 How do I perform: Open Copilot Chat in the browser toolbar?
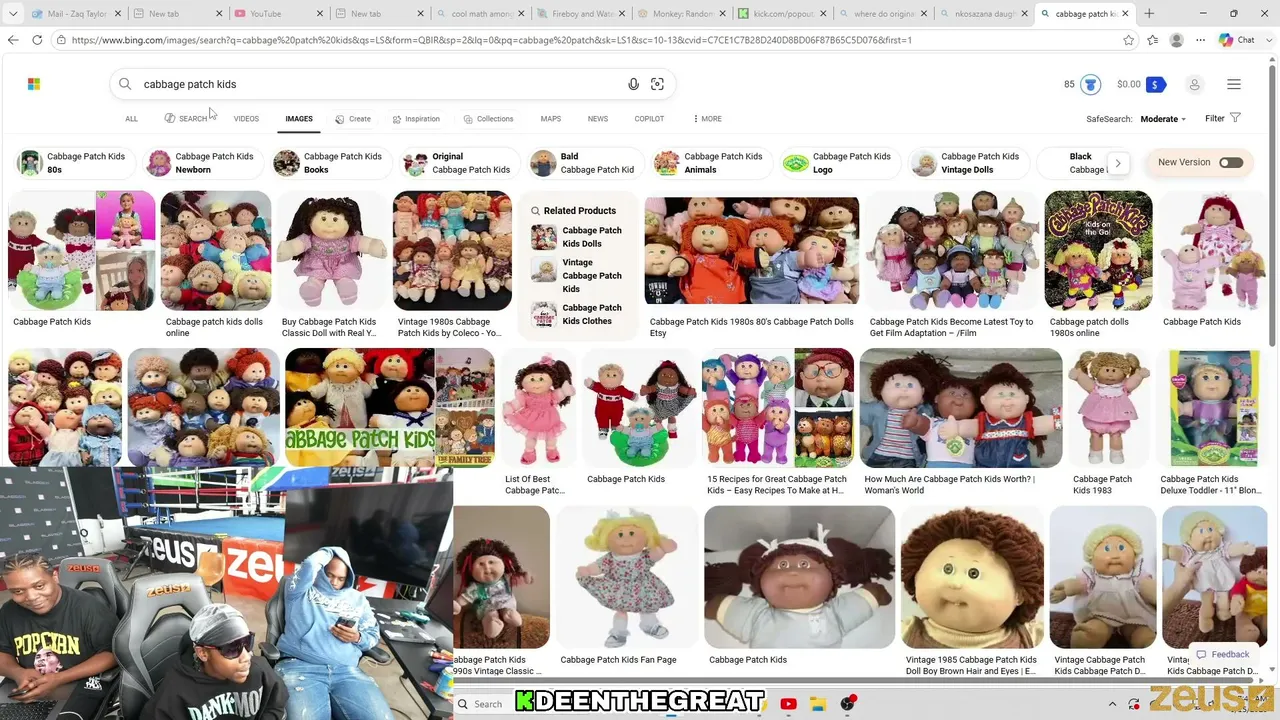pos(1237,40)
